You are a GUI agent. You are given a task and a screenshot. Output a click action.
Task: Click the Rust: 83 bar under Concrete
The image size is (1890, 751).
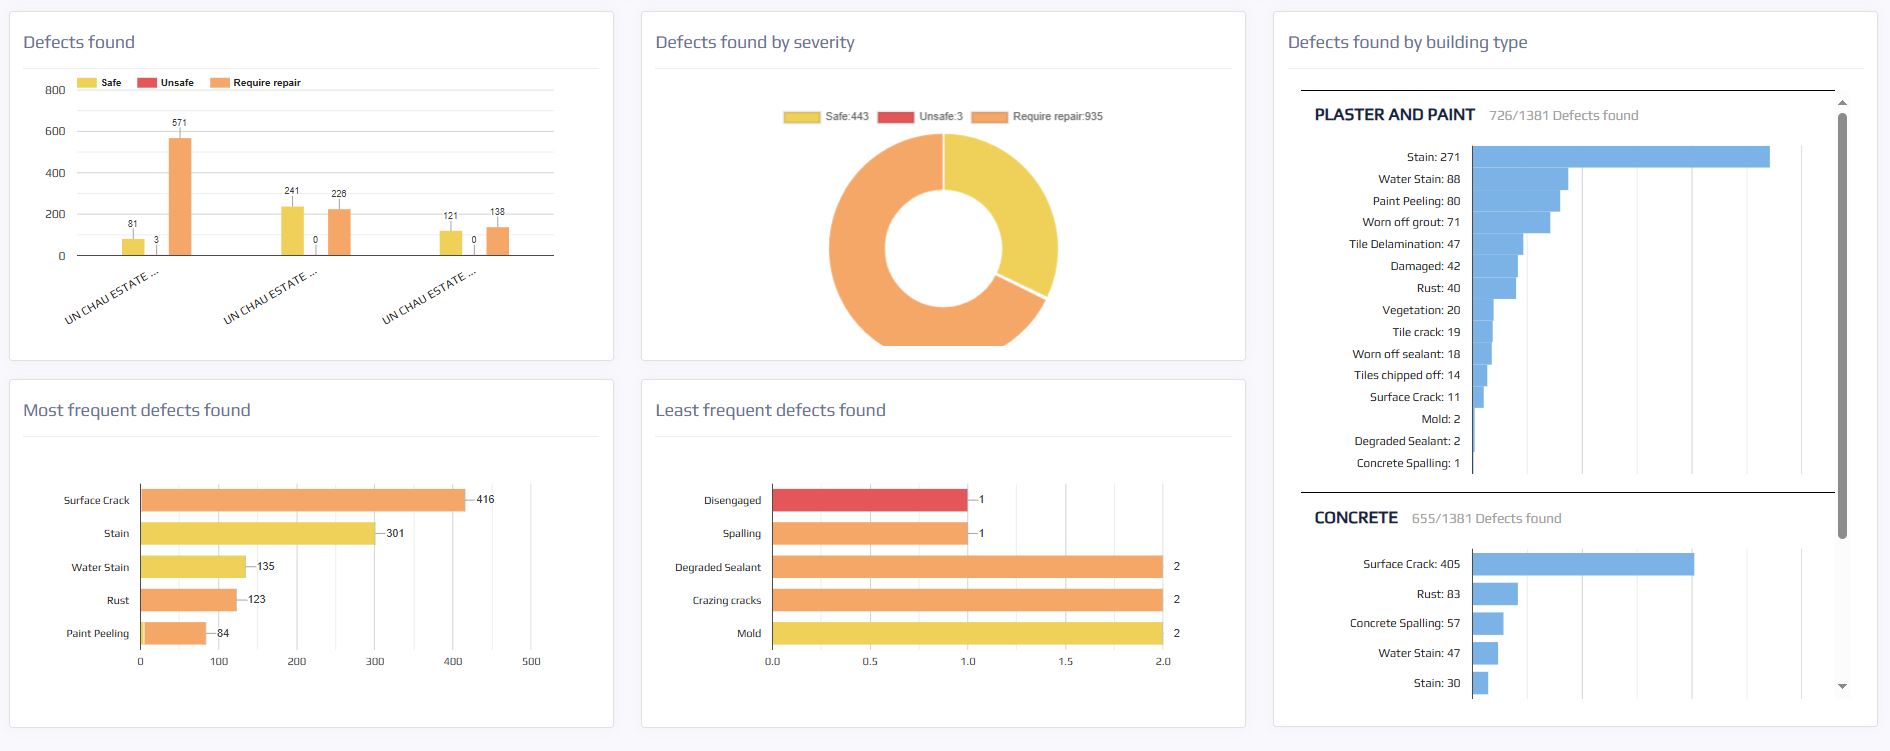click(x=1495, y=594)
